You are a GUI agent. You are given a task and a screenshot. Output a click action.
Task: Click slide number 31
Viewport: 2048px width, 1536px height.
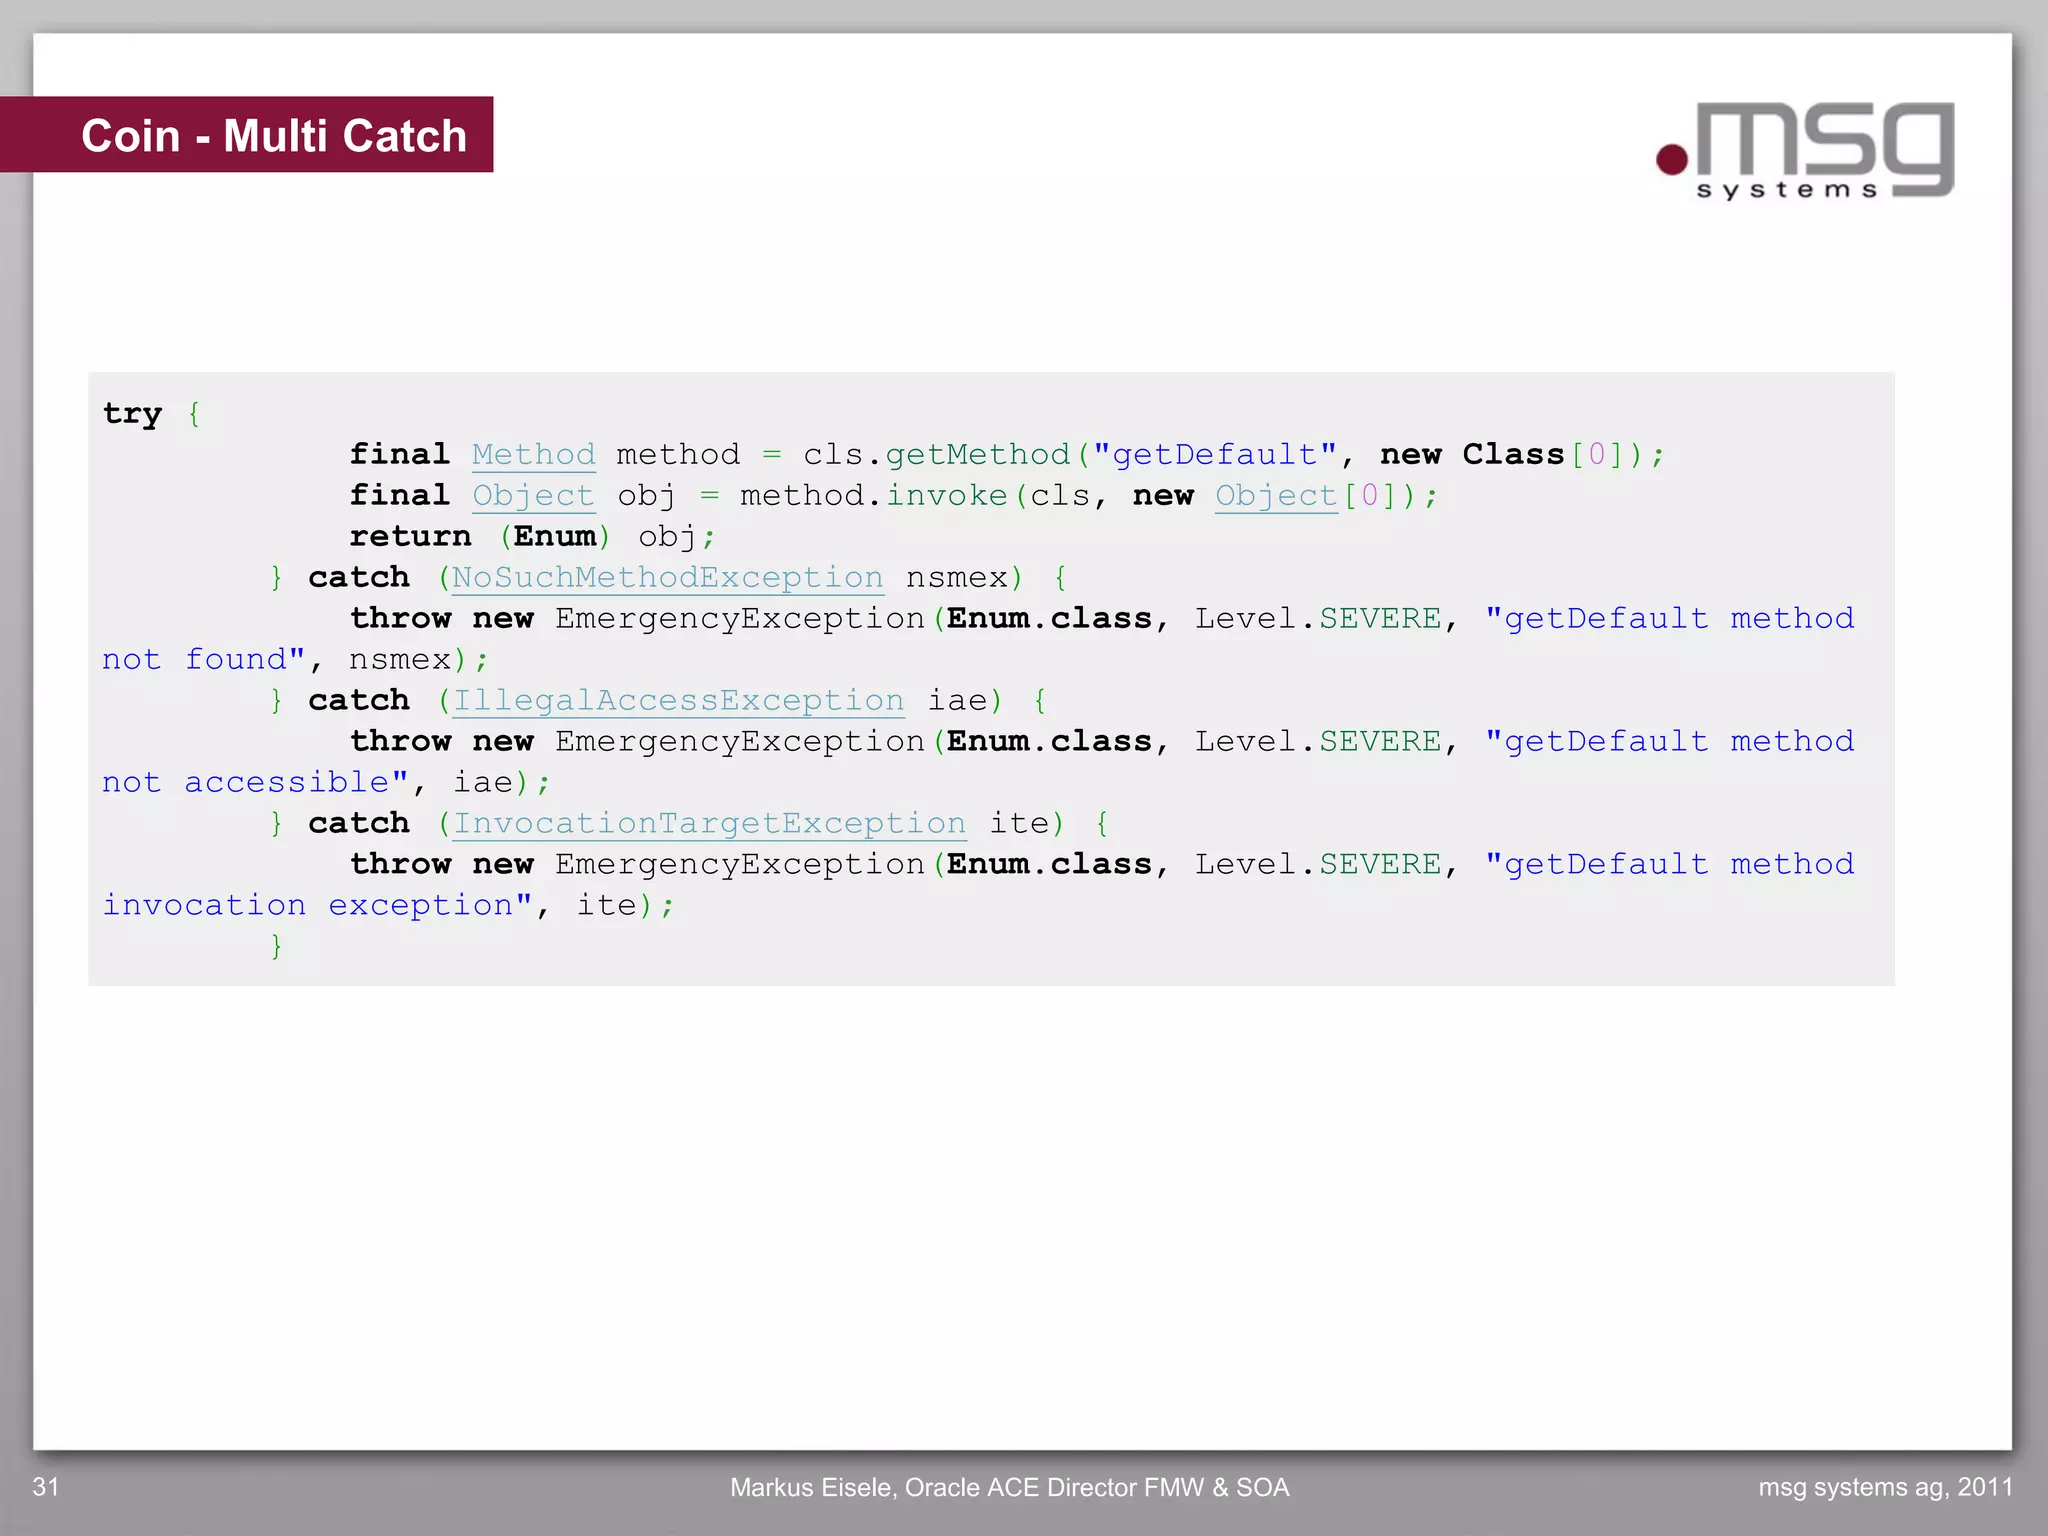tap(46, 1487)
